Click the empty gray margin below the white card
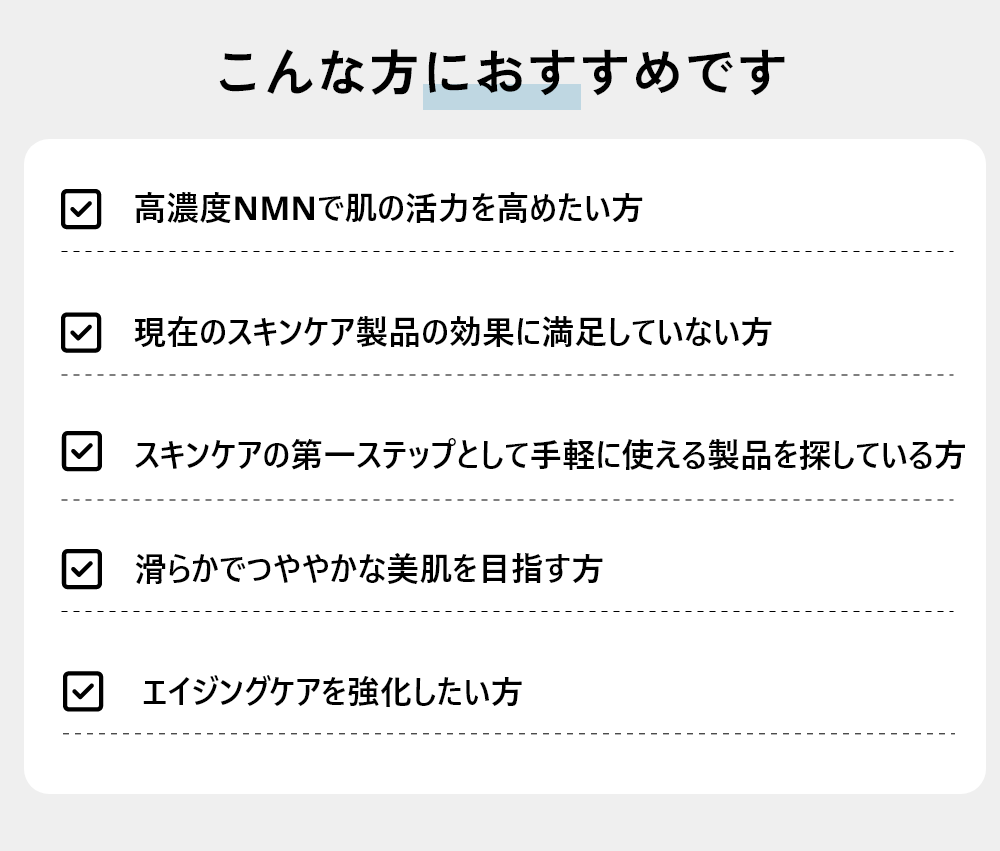The width and height of the screenshot is (1000, 851). click(500, 824)
